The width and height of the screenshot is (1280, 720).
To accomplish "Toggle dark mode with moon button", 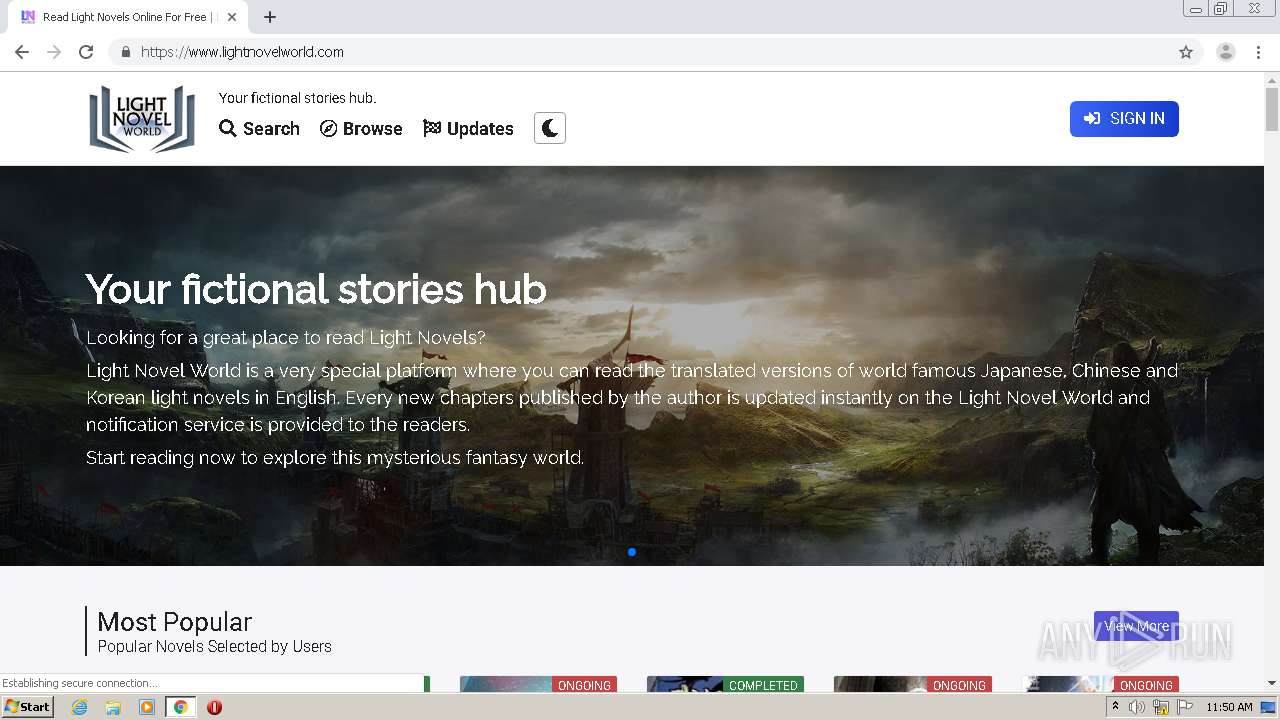I will coord(550,128).
